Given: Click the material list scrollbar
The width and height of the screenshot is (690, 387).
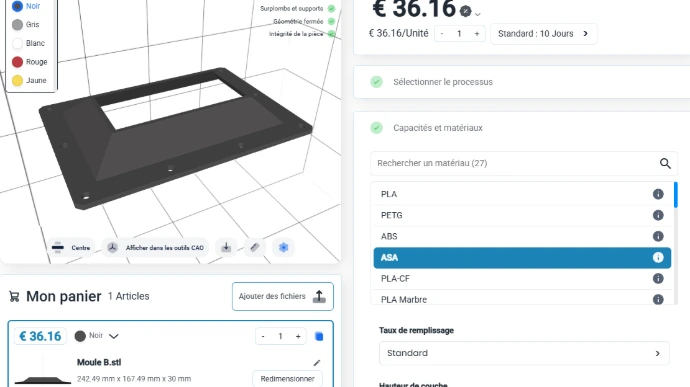Looking at the screenshot, I should coord(675,195).
